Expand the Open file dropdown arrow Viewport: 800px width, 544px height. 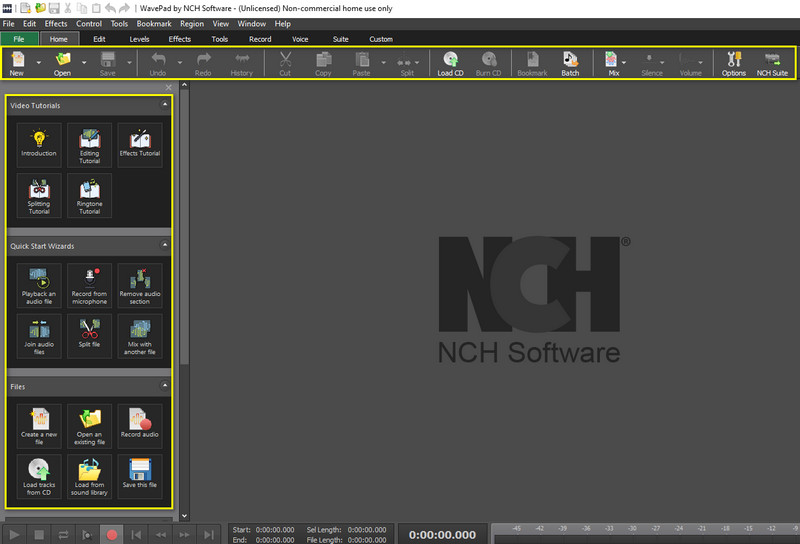(84, 62)
